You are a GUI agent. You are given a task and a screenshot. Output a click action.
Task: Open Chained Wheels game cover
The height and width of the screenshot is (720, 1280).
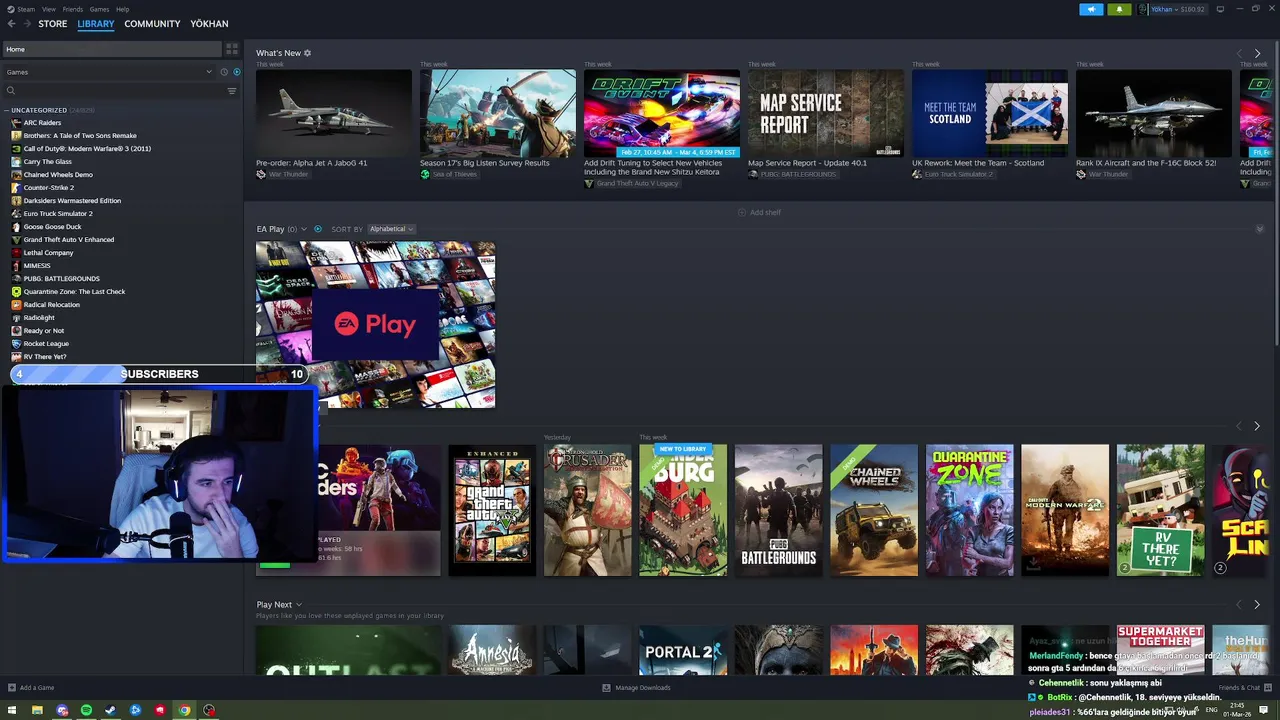point(874,510)
